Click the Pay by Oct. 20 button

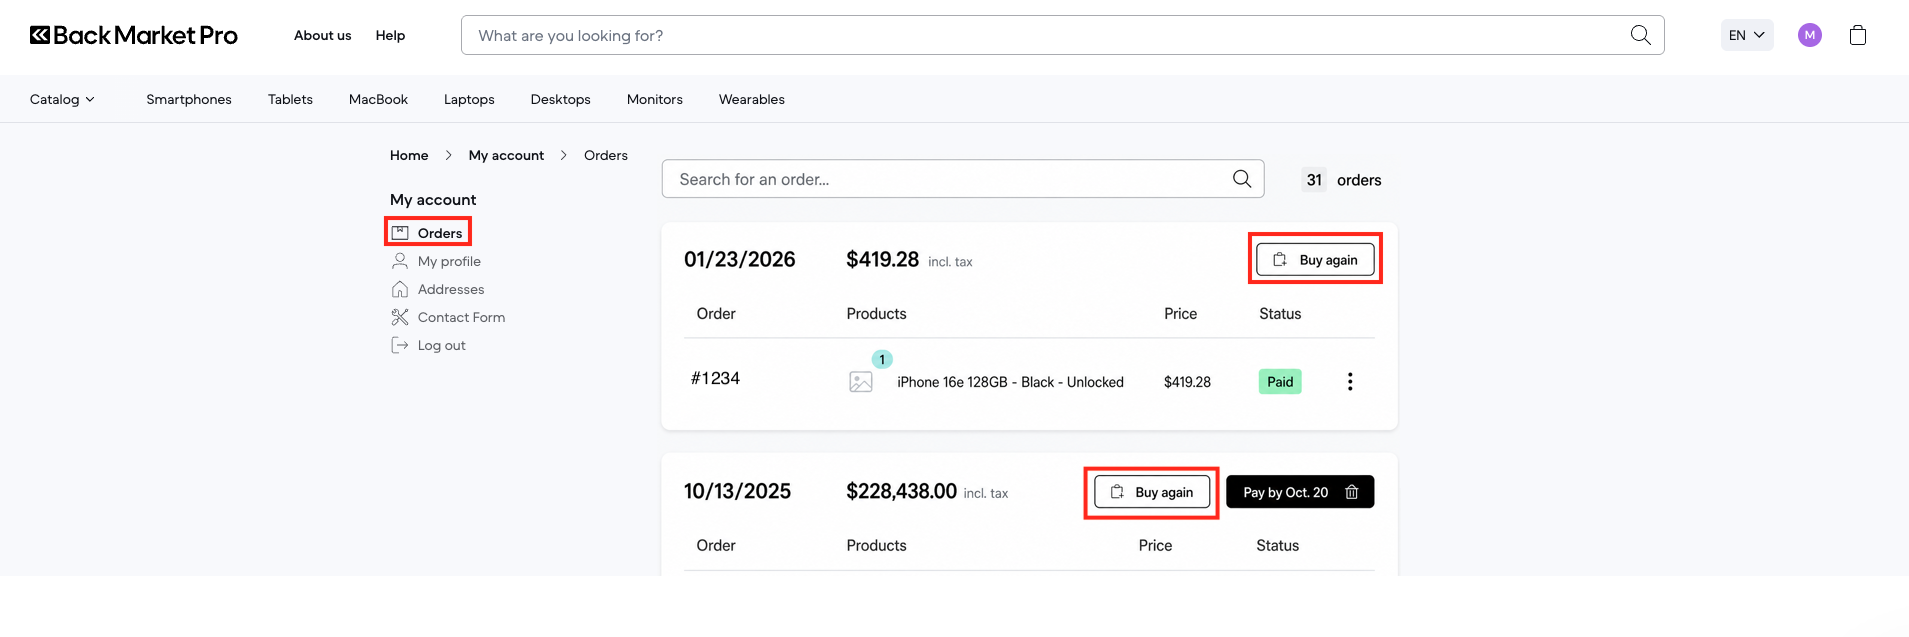(x=1300, y=491)
